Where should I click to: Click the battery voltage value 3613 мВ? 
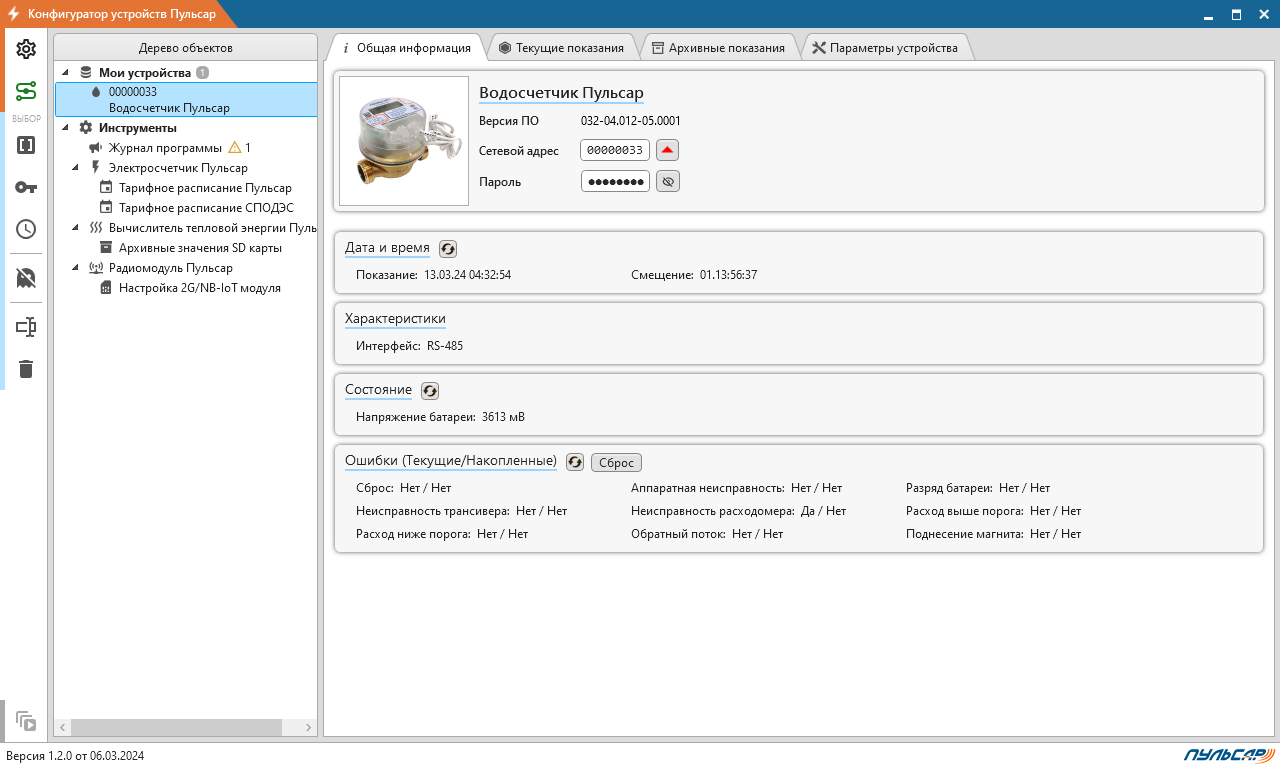click(503, 417)
